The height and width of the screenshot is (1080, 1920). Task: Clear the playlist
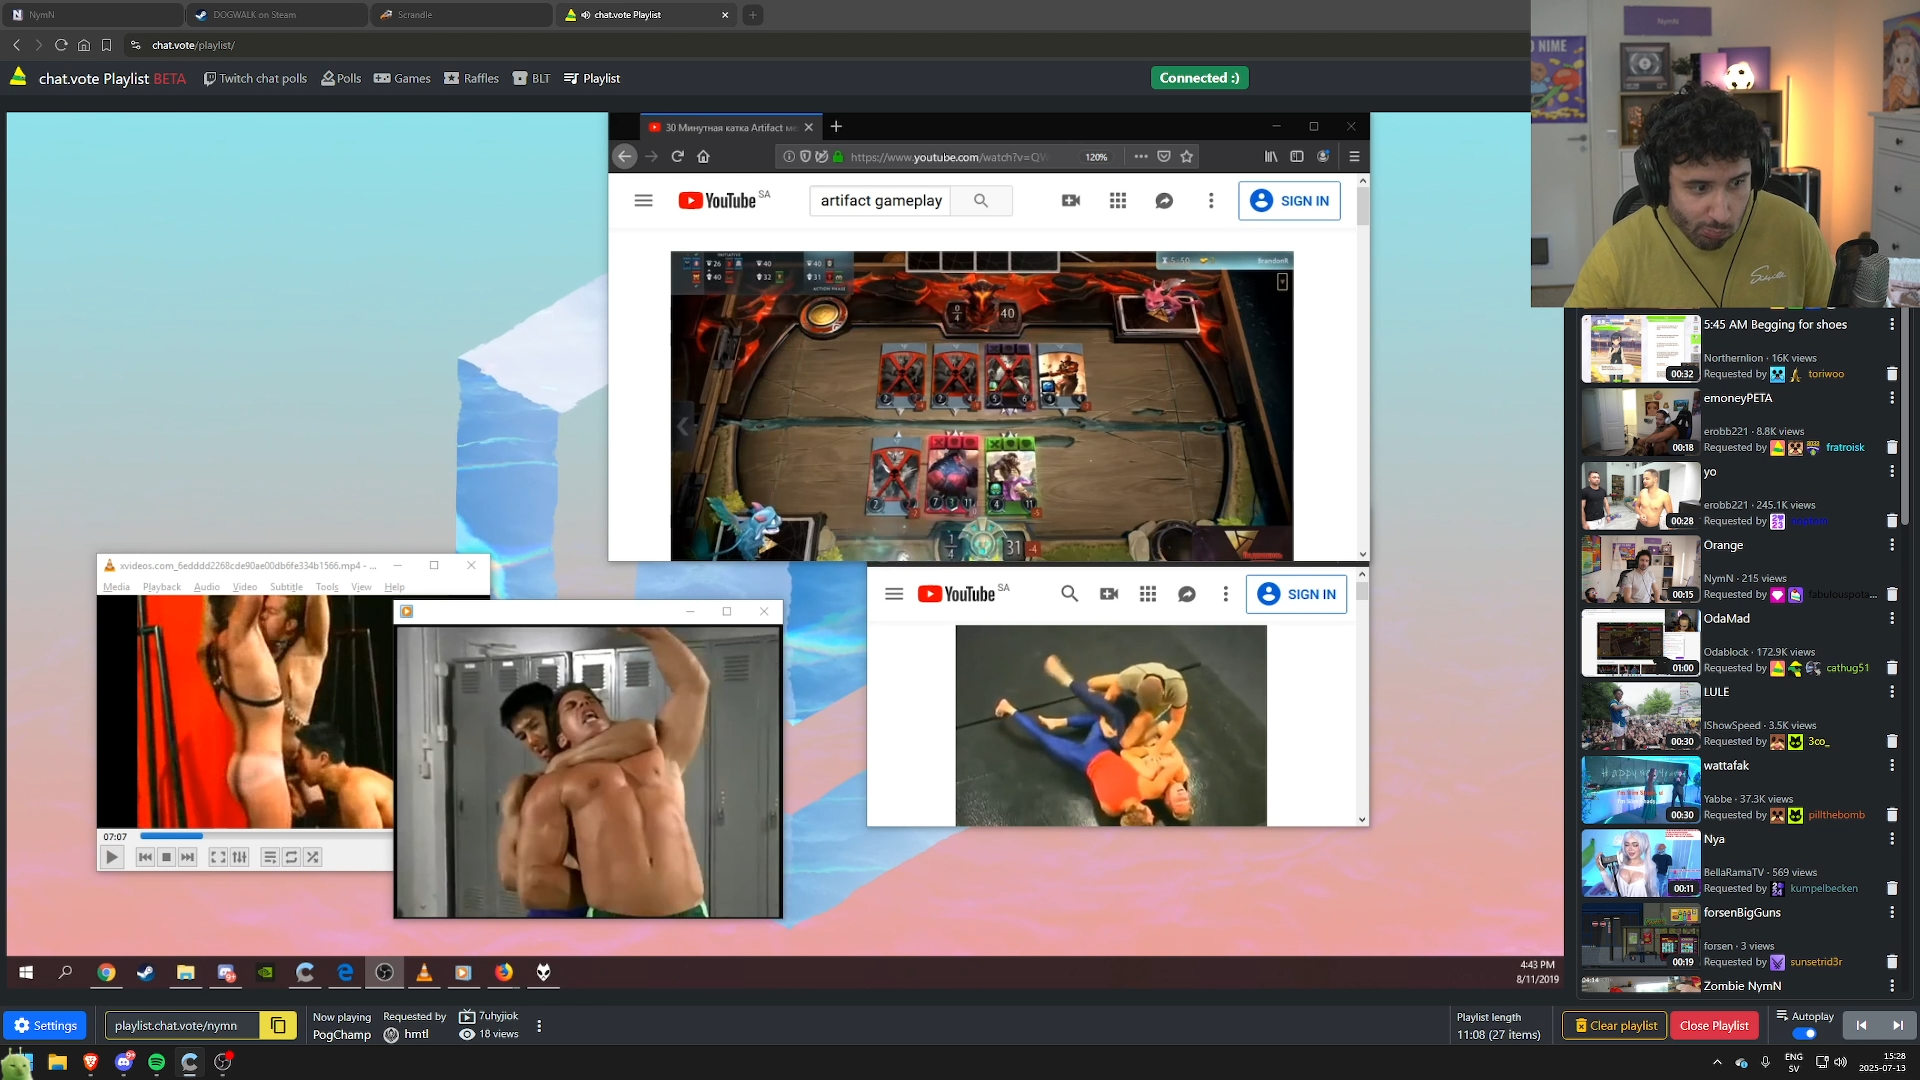pyautogui.click(x=1615, y=1025)
